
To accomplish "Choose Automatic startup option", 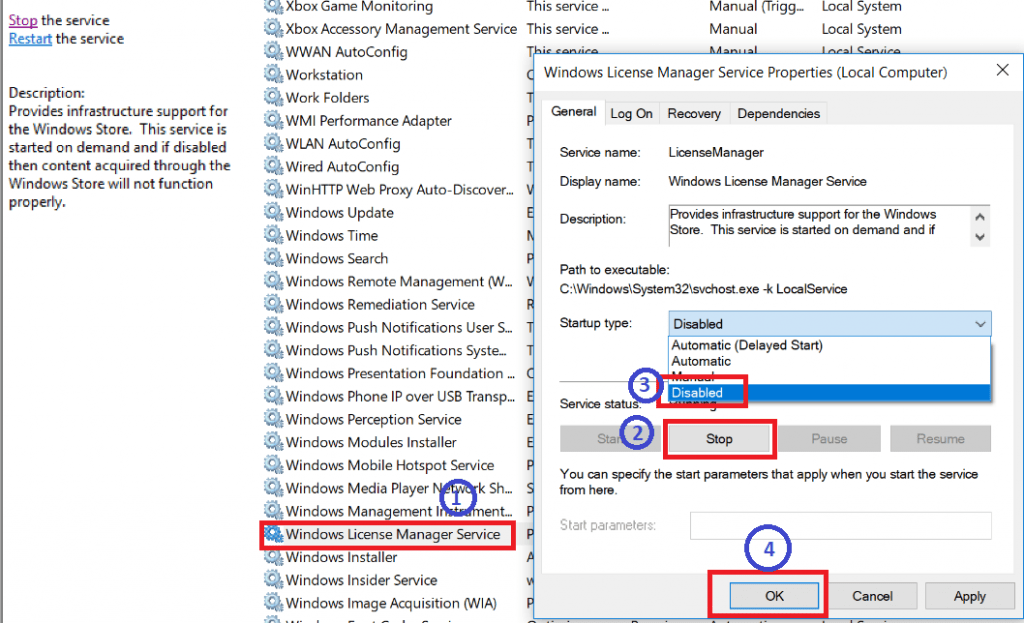I will [701, 360].
